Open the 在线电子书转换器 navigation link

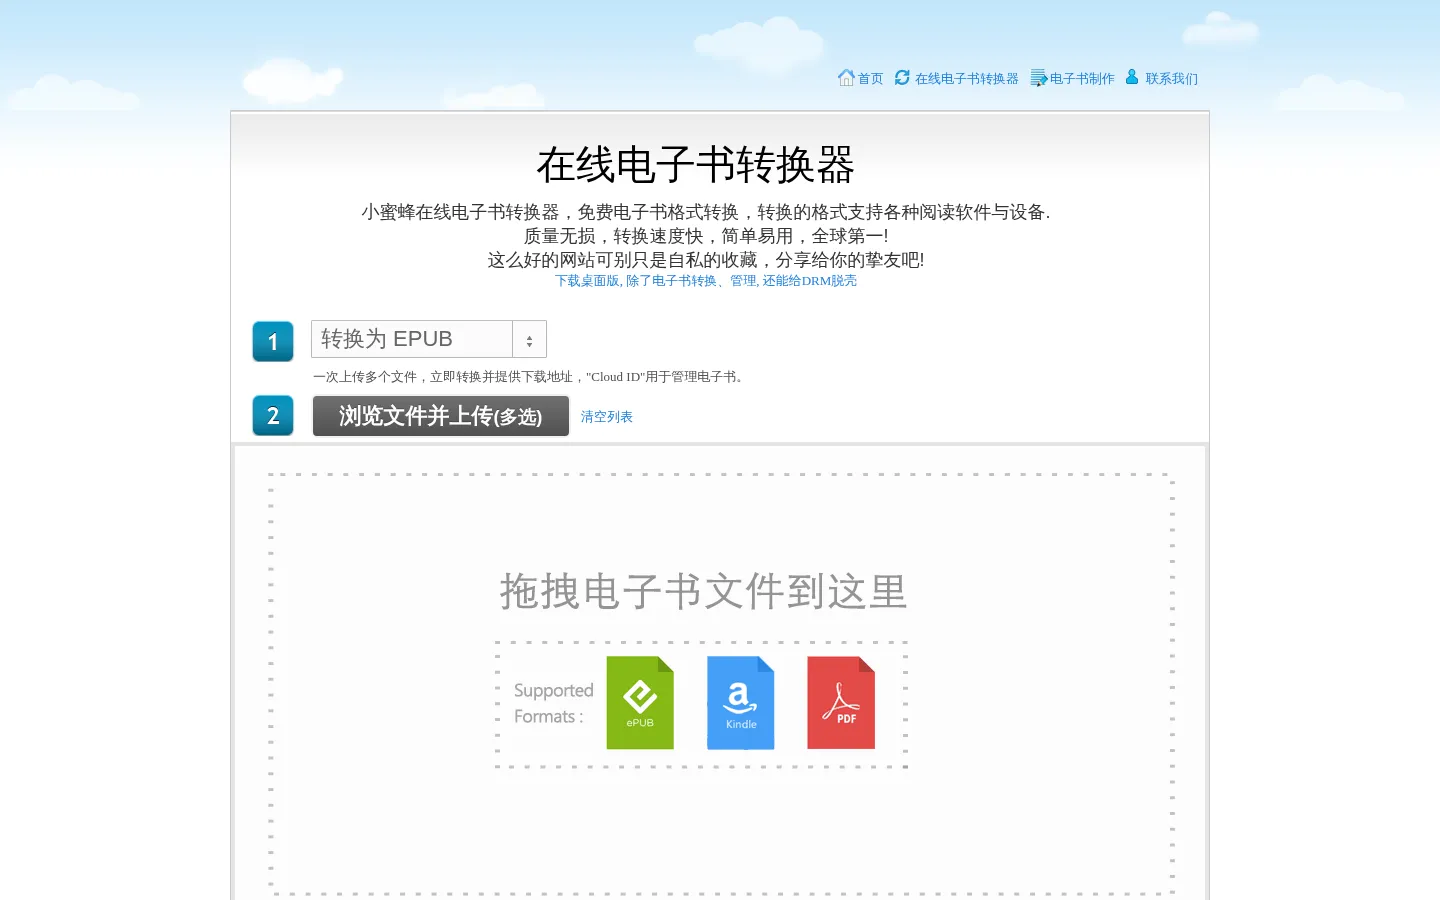point(966,79)
